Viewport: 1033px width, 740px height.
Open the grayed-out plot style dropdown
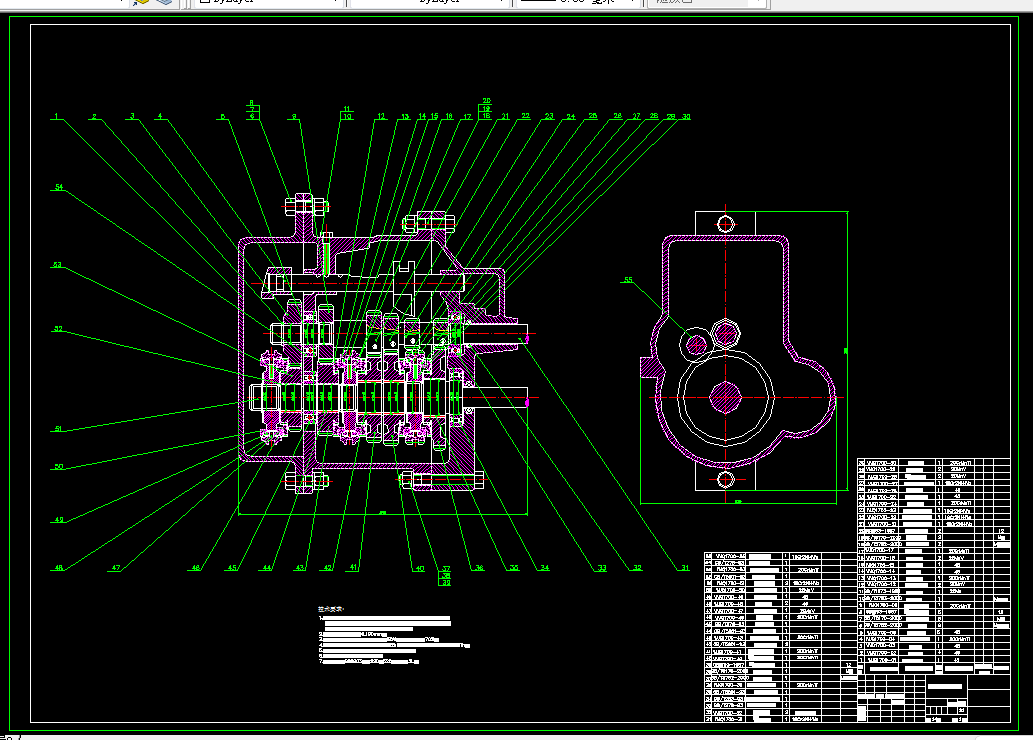point(706,2)
